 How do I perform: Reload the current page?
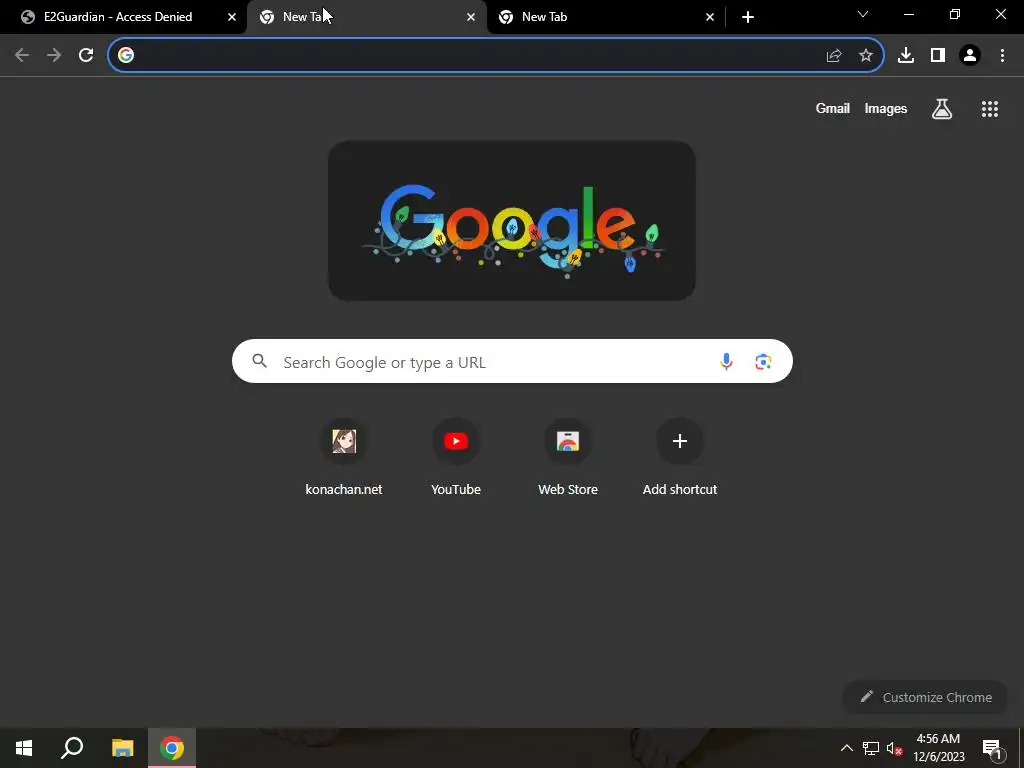pyautogui.click(x=86, y=56)
